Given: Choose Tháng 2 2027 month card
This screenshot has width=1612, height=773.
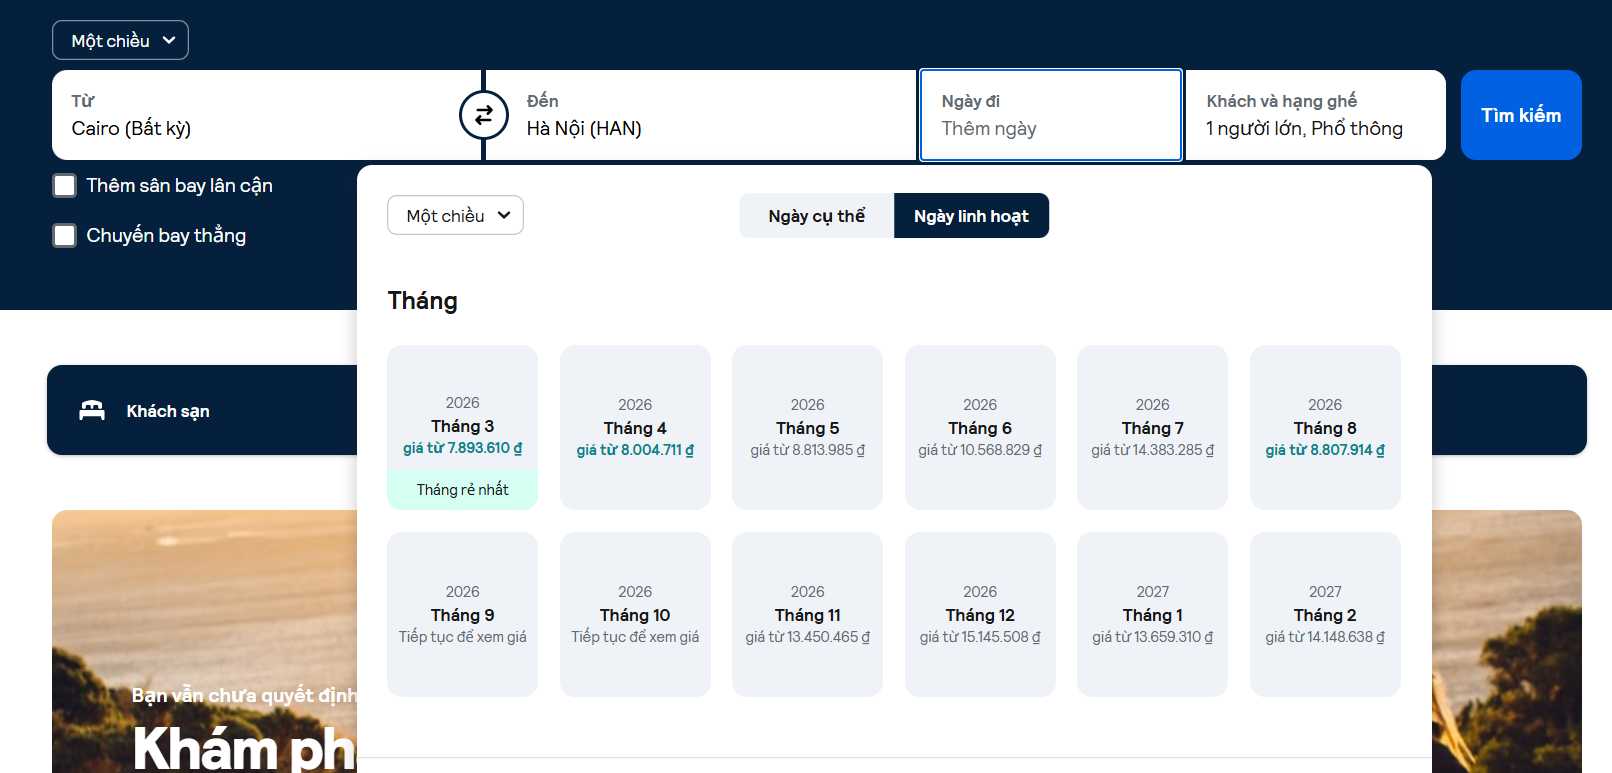Looking at the screenshot, I should [1325, 614].
